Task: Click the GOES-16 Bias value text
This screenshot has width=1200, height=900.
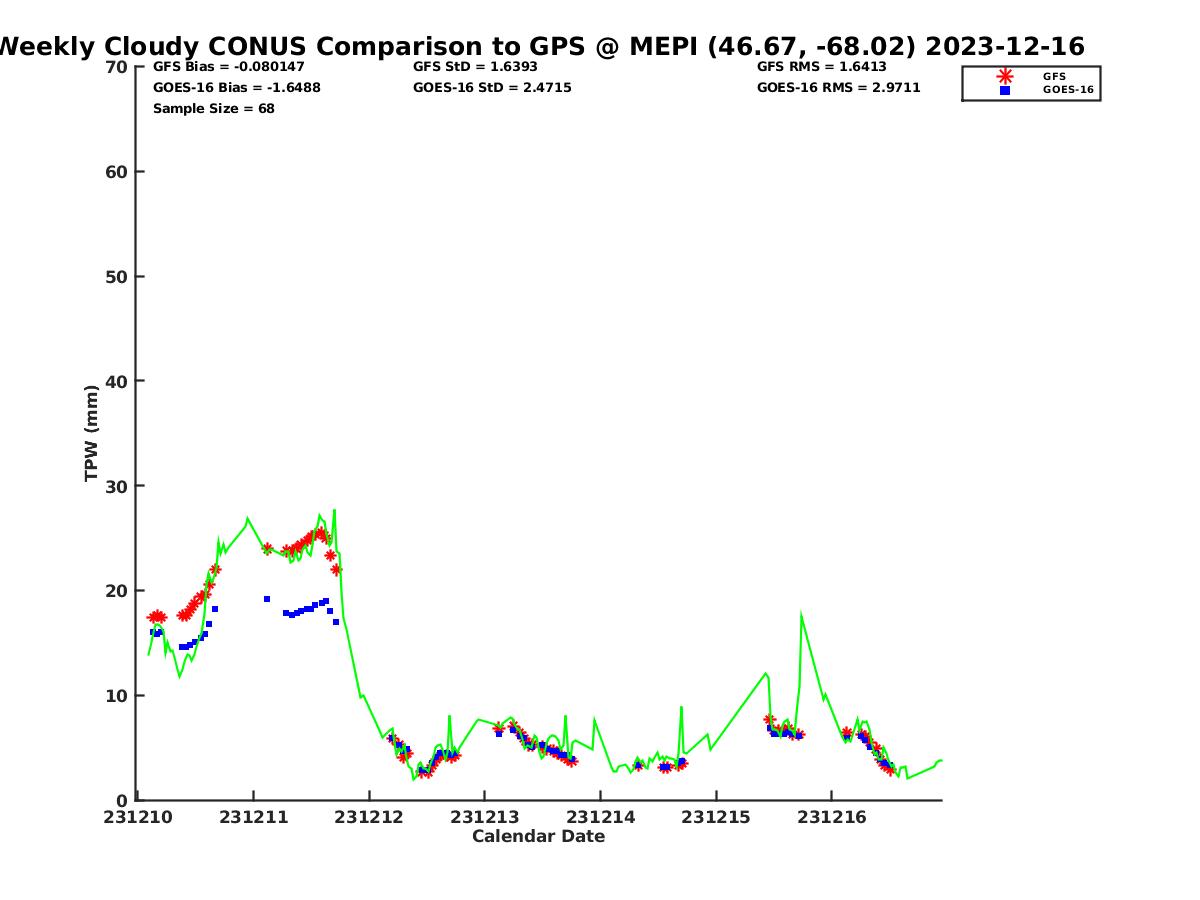Action: point(236,88)
